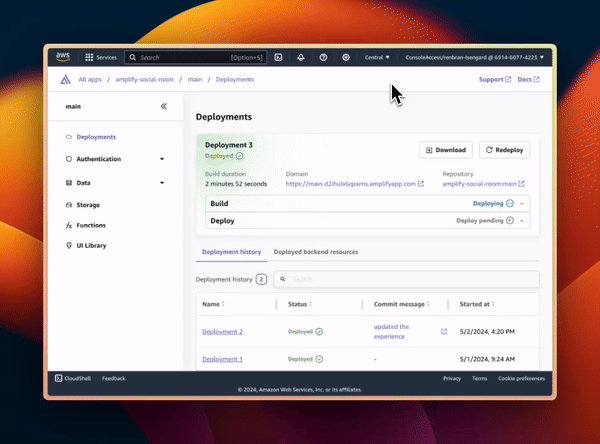
Task: Open CloudShell in the footer
Action: pyautogui.click(x=73, y=379)
